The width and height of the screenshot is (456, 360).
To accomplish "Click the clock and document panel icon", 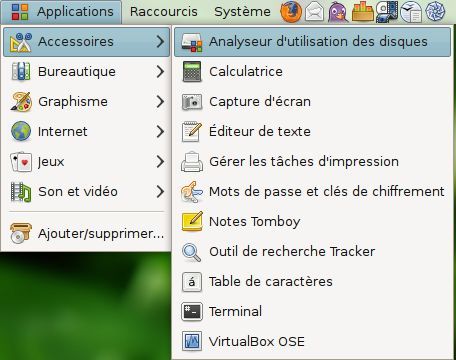I will tap(411, 13).
